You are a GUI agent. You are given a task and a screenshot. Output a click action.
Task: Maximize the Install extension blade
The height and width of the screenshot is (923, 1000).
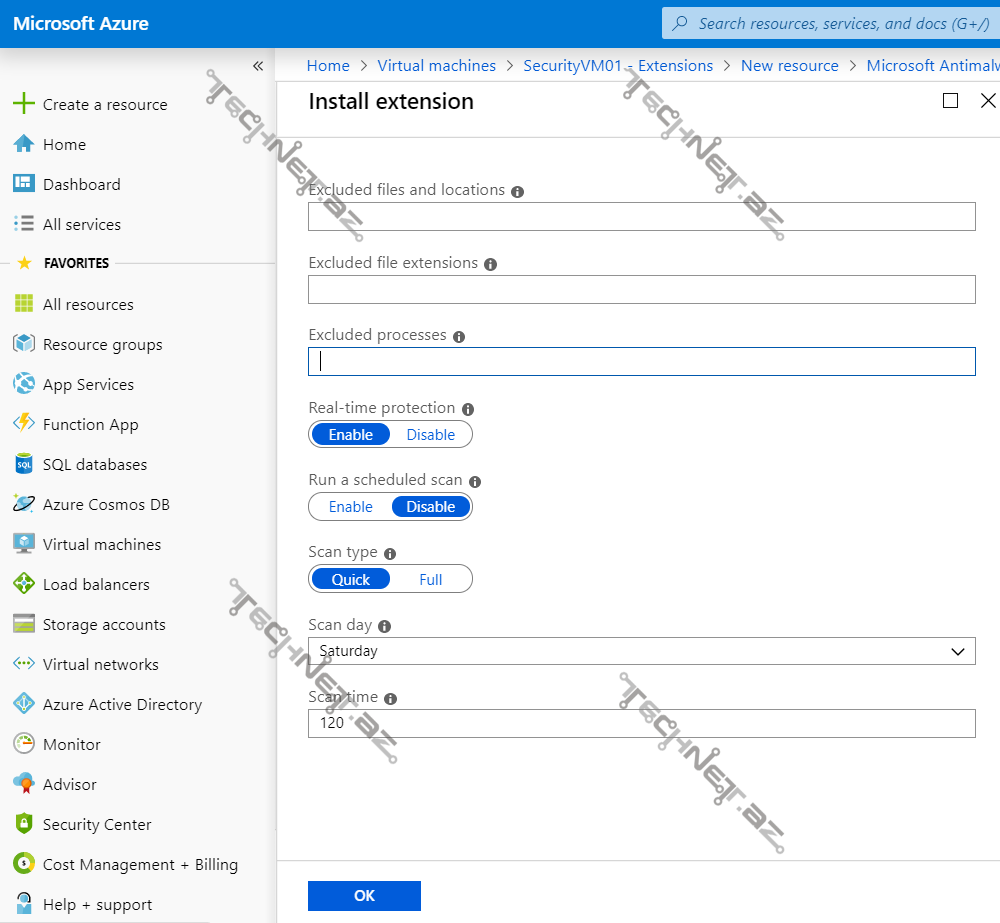950,101
